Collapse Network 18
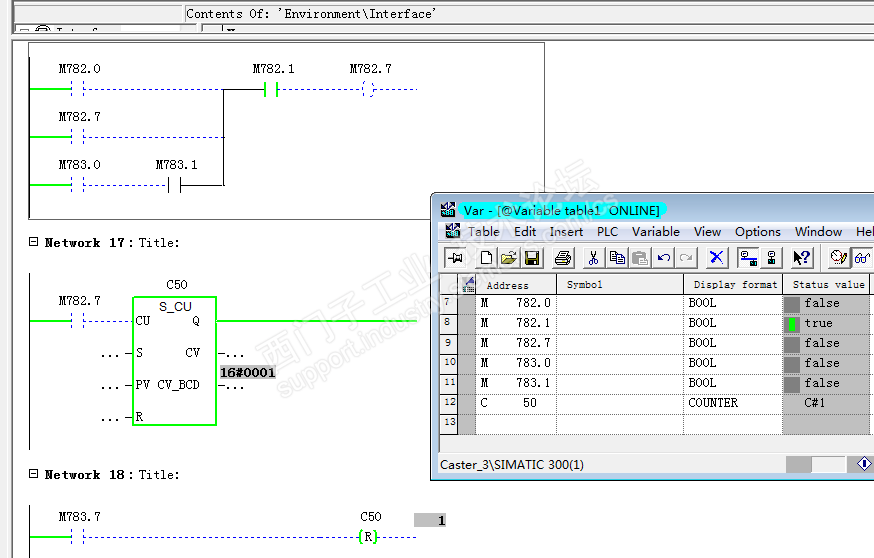The image size is (874, 558). click(x=33, y=474)
